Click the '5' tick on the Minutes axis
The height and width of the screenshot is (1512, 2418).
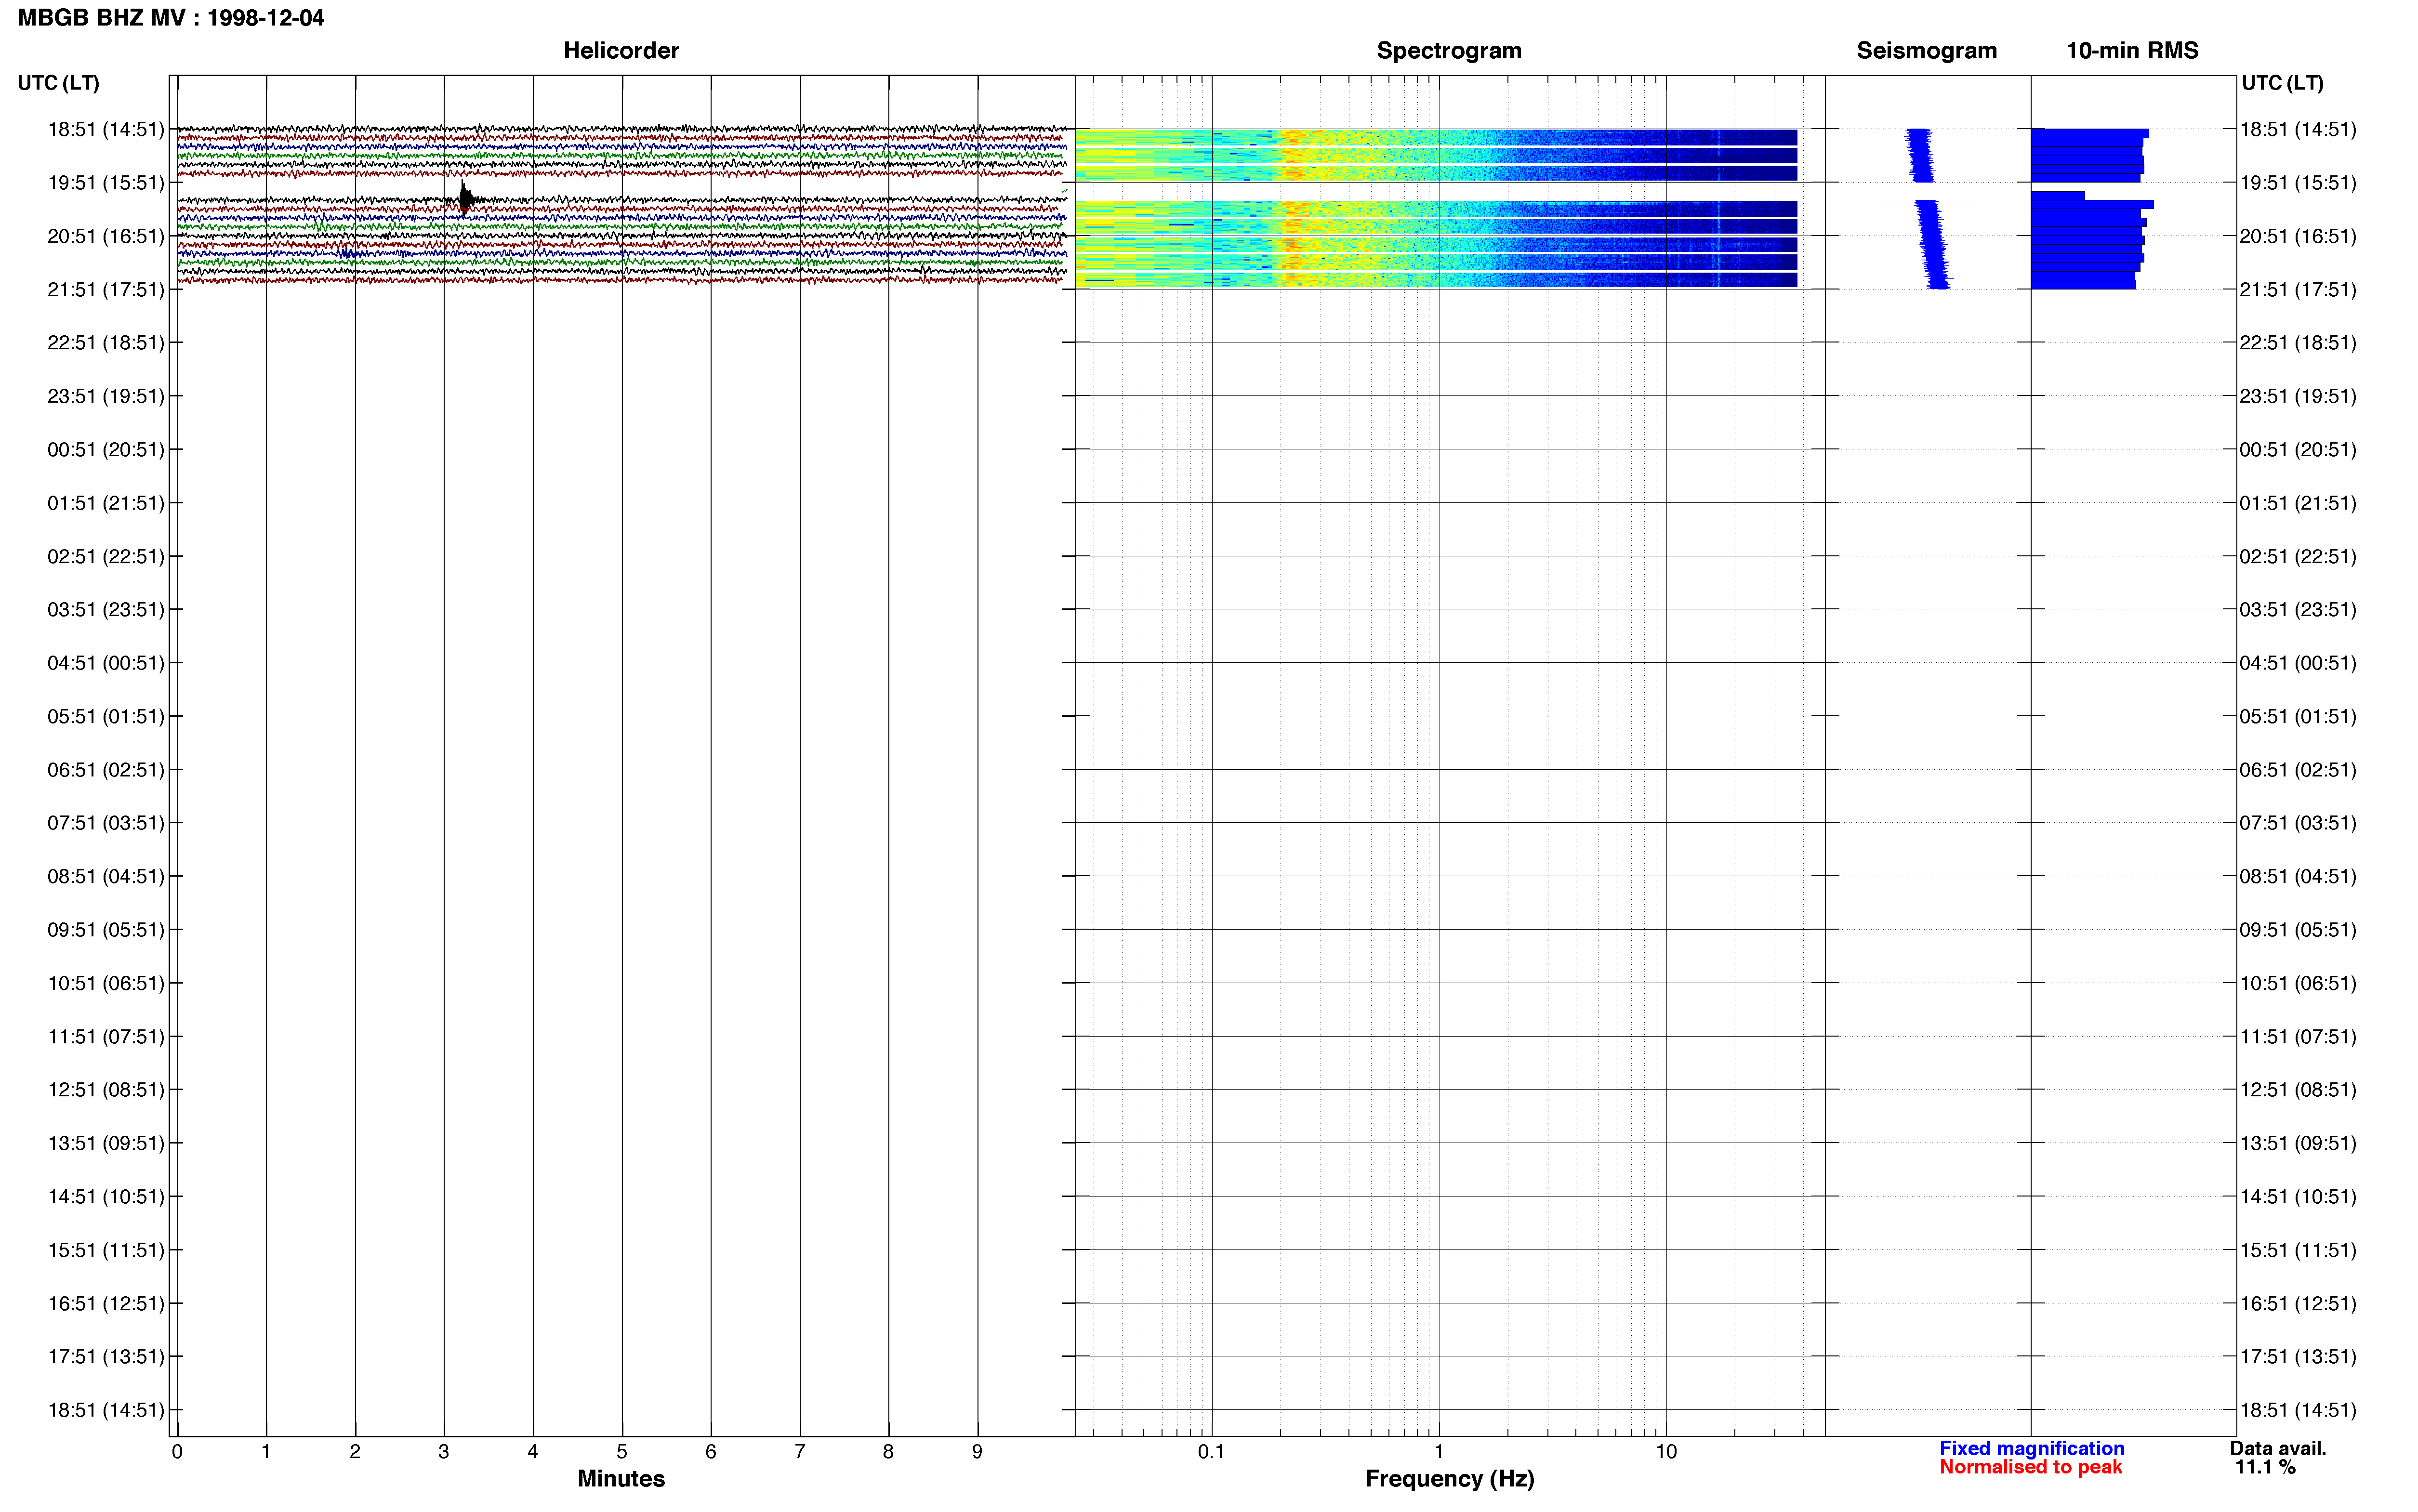622,1451
